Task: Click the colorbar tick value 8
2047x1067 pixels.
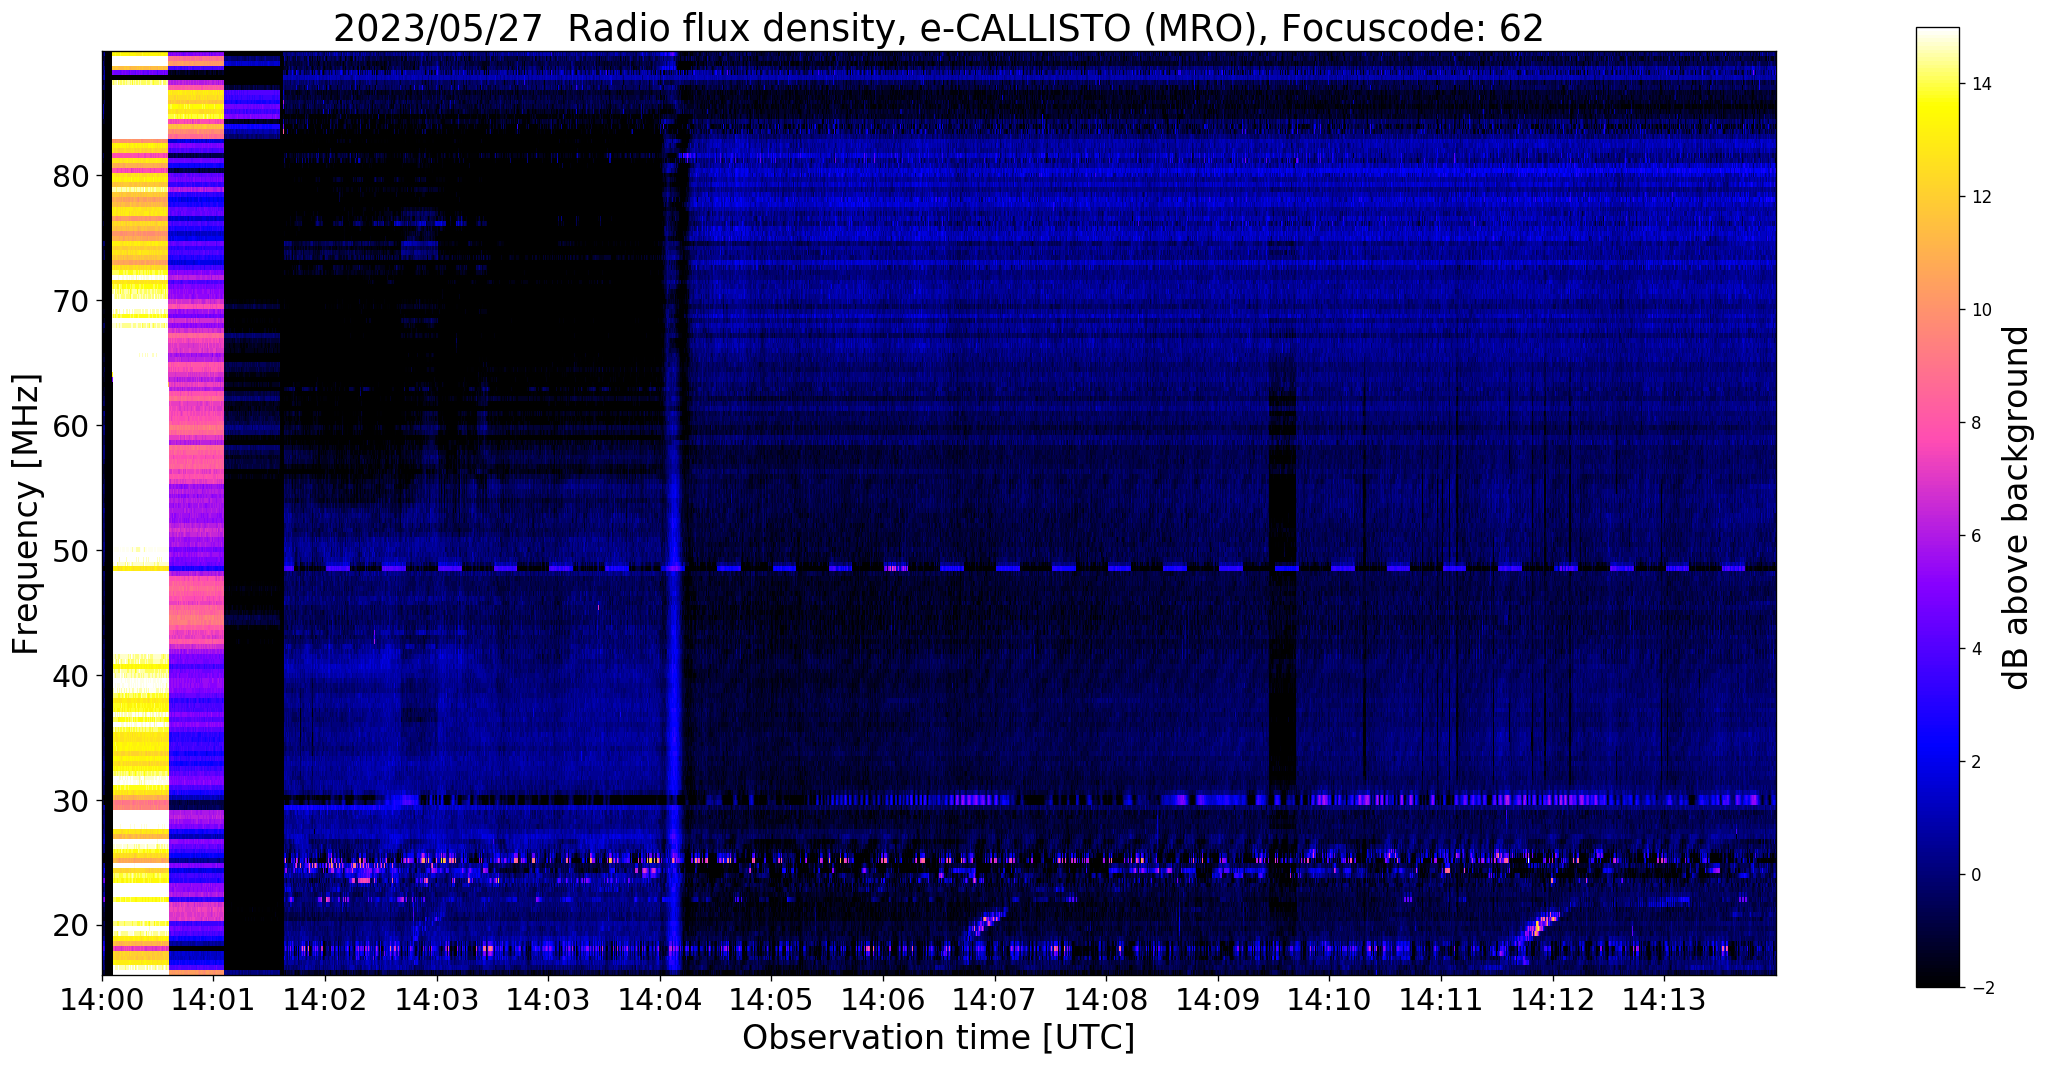Action: click(x=1975, y=423)
